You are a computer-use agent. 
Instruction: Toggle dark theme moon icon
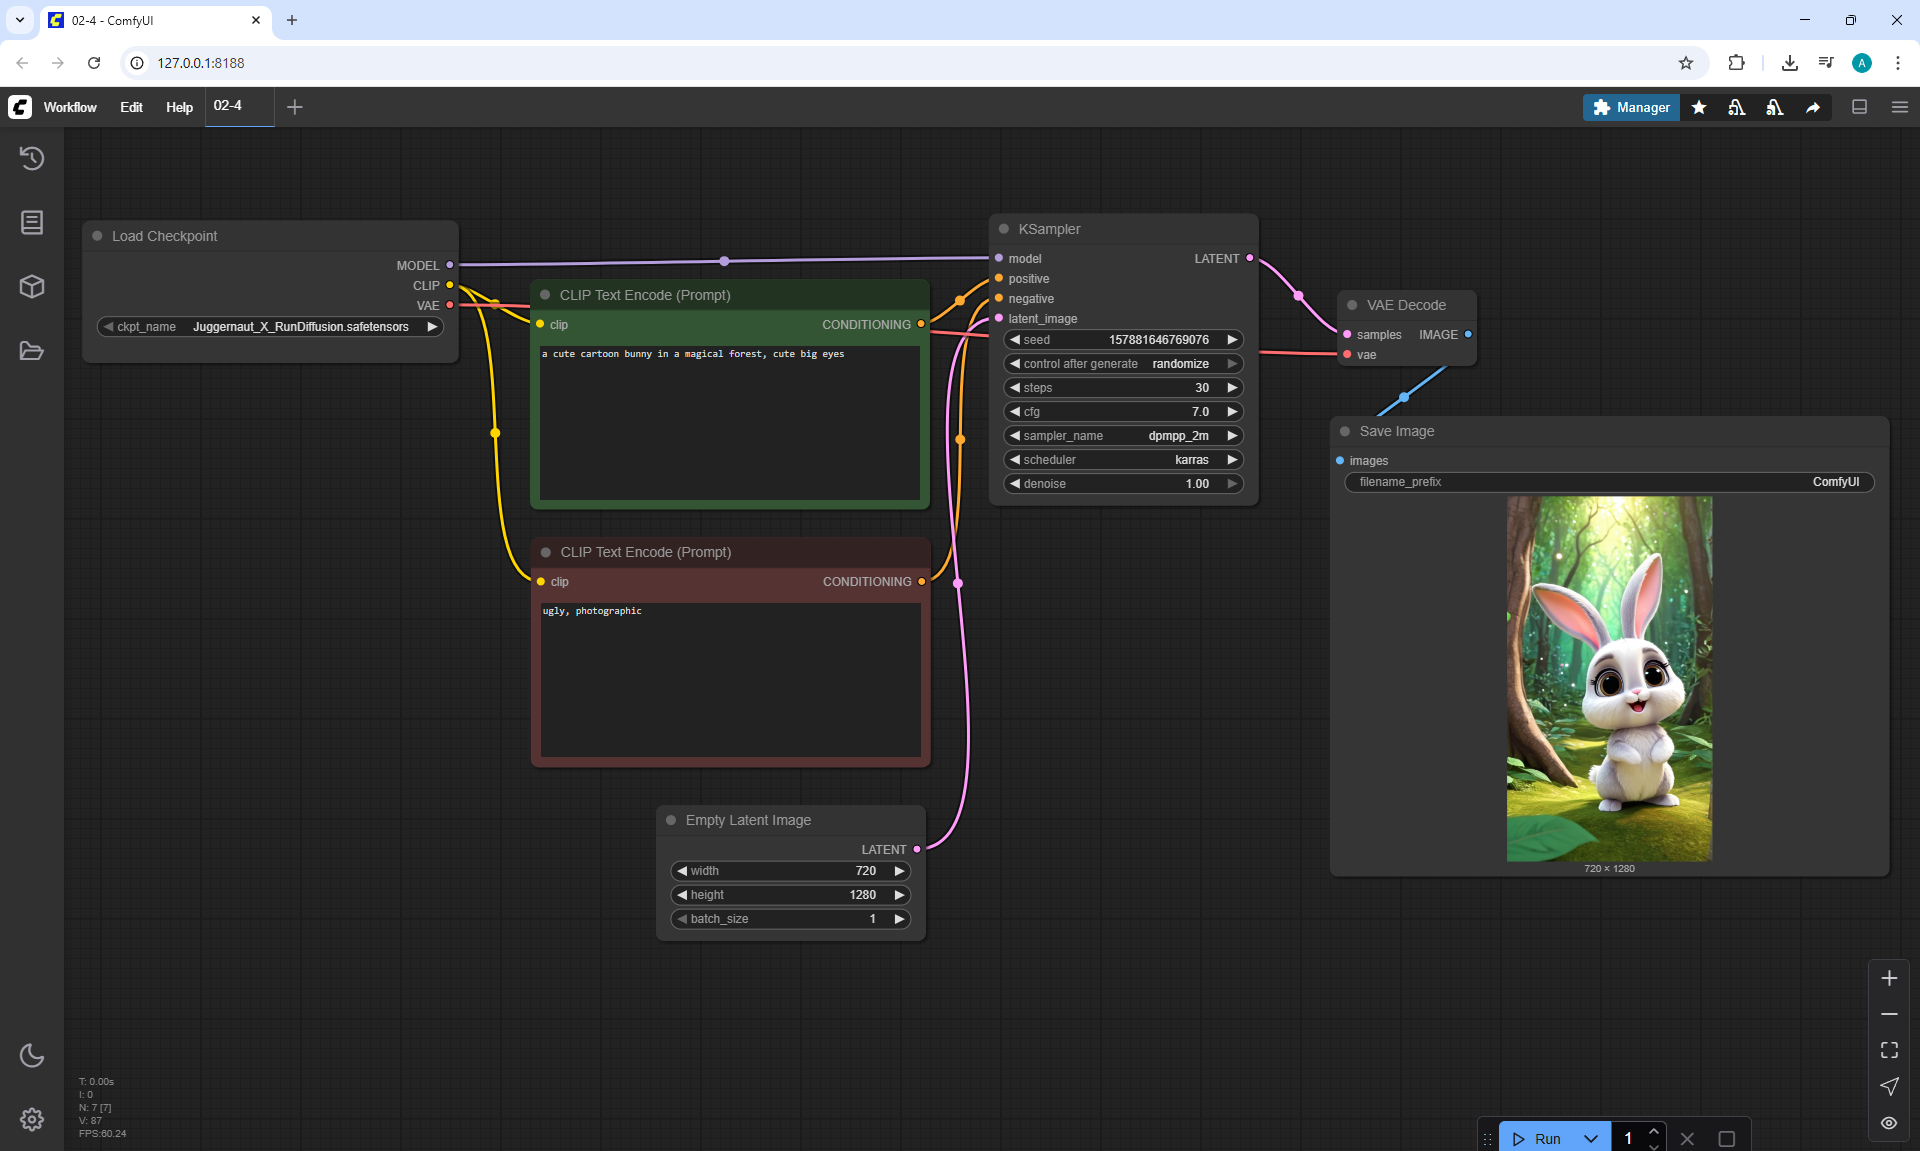[32, 1055]
